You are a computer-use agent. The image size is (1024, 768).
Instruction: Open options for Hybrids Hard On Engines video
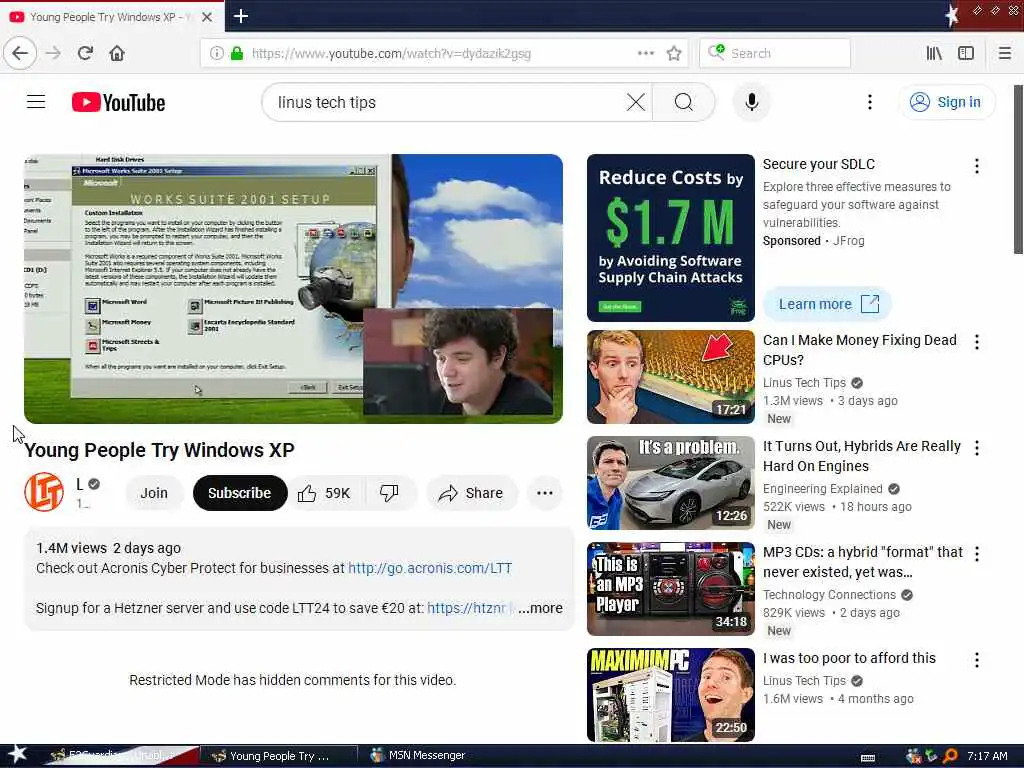click(976, 448)
